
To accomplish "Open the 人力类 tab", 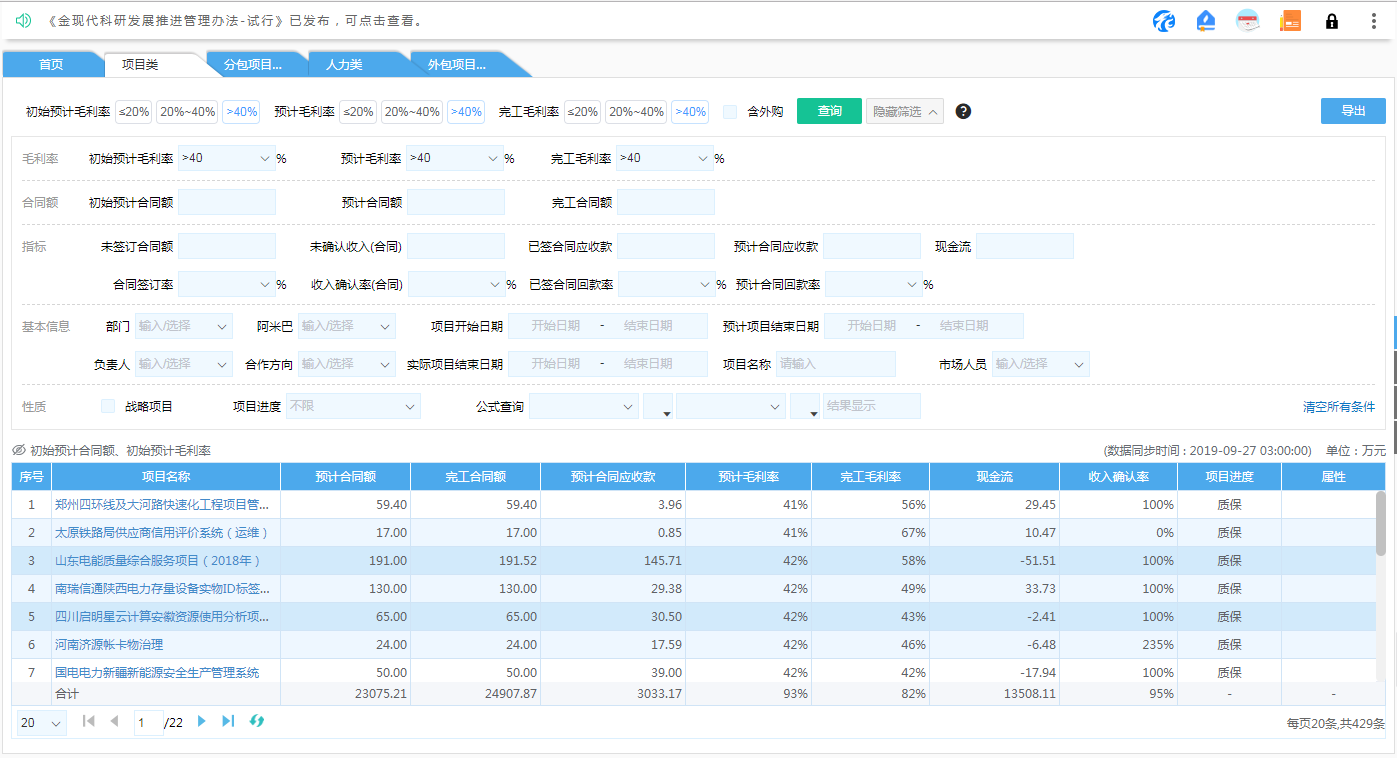I will (x=345, y=65).
